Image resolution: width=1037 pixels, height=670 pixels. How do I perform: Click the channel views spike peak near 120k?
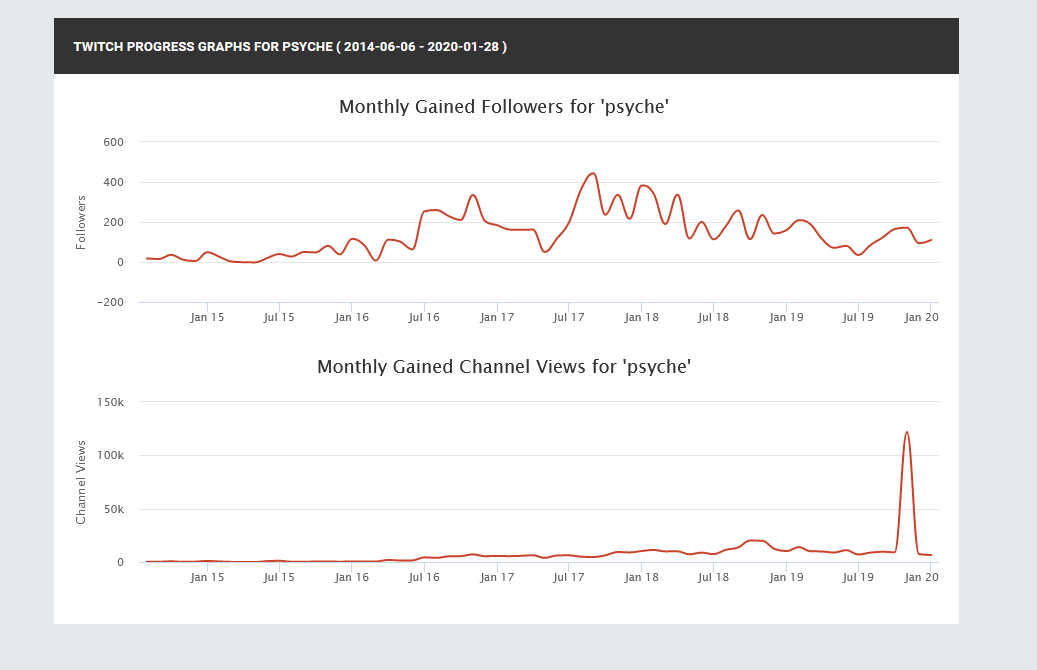tap(907, 433)
